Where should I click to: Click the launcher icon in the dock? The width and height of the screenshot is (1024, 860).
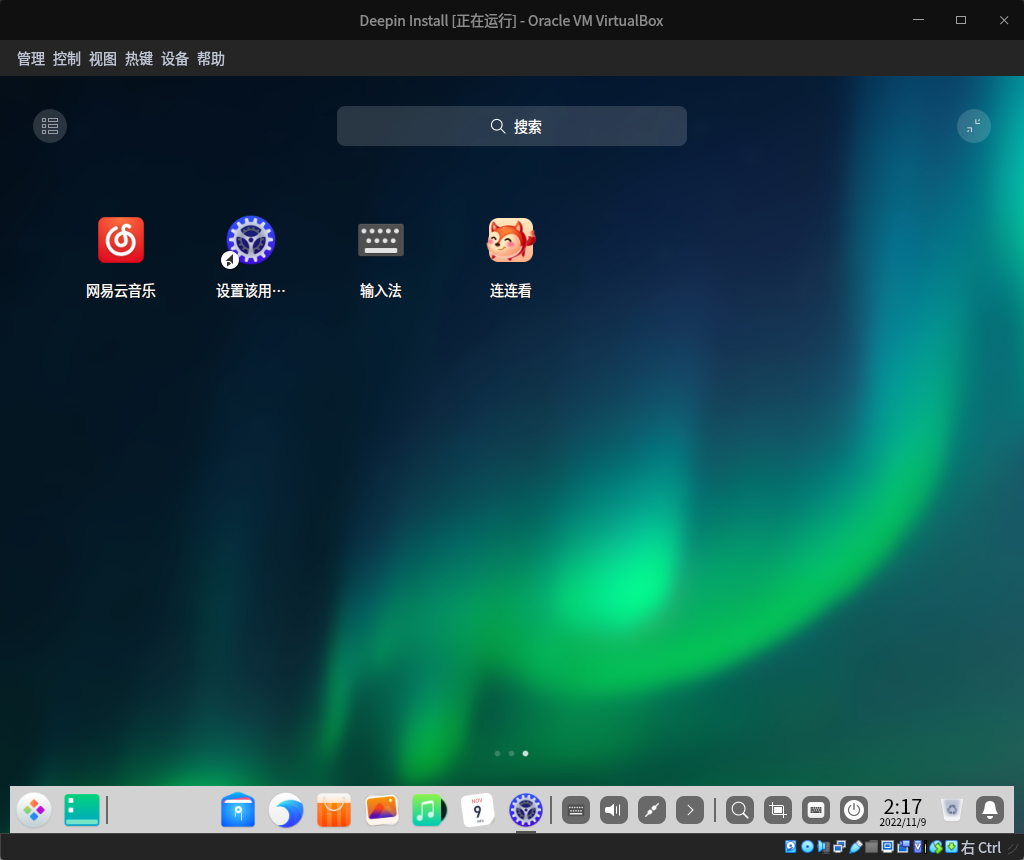(x=34, y=810)
